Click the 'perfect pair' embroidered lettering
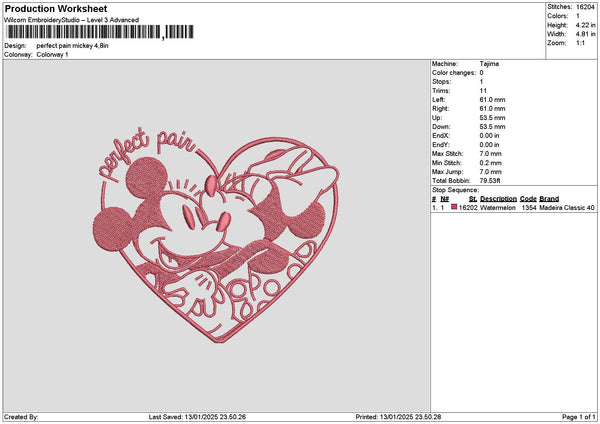 click(x=147, y=153)
